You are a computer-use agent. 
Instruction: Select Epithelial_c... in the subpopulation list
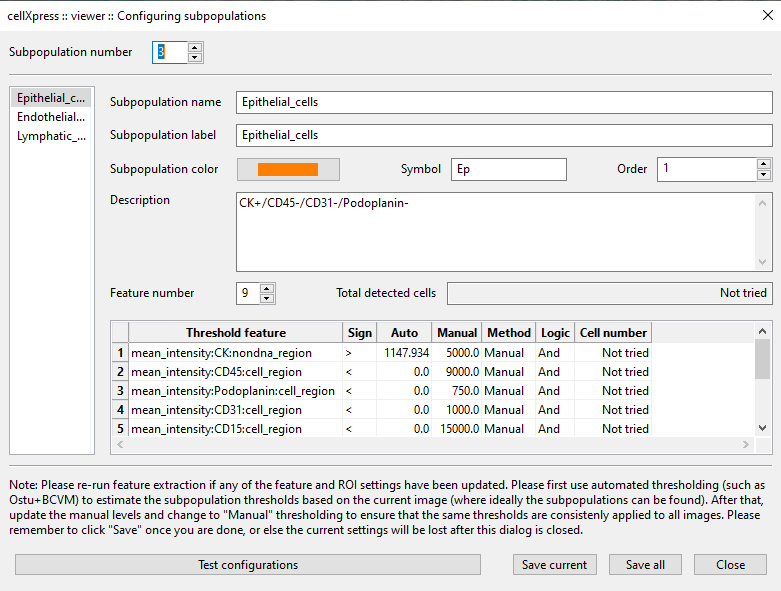(51, 98)
